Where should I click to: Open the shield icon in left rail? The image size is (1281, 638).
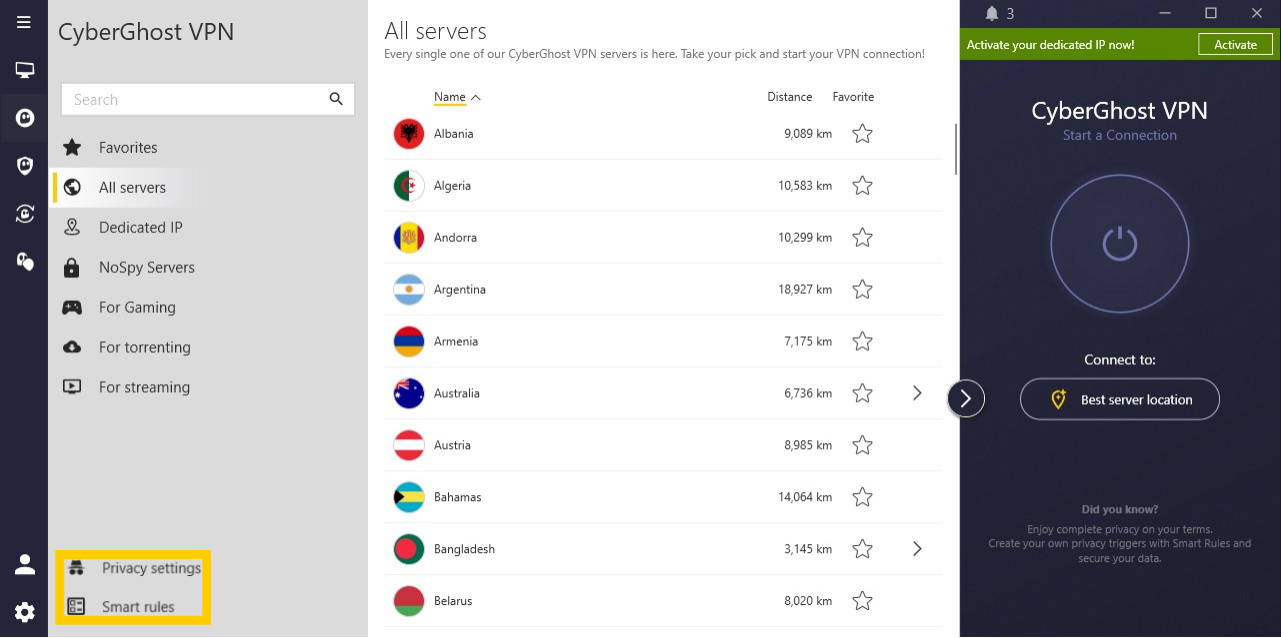click(24, 166)
